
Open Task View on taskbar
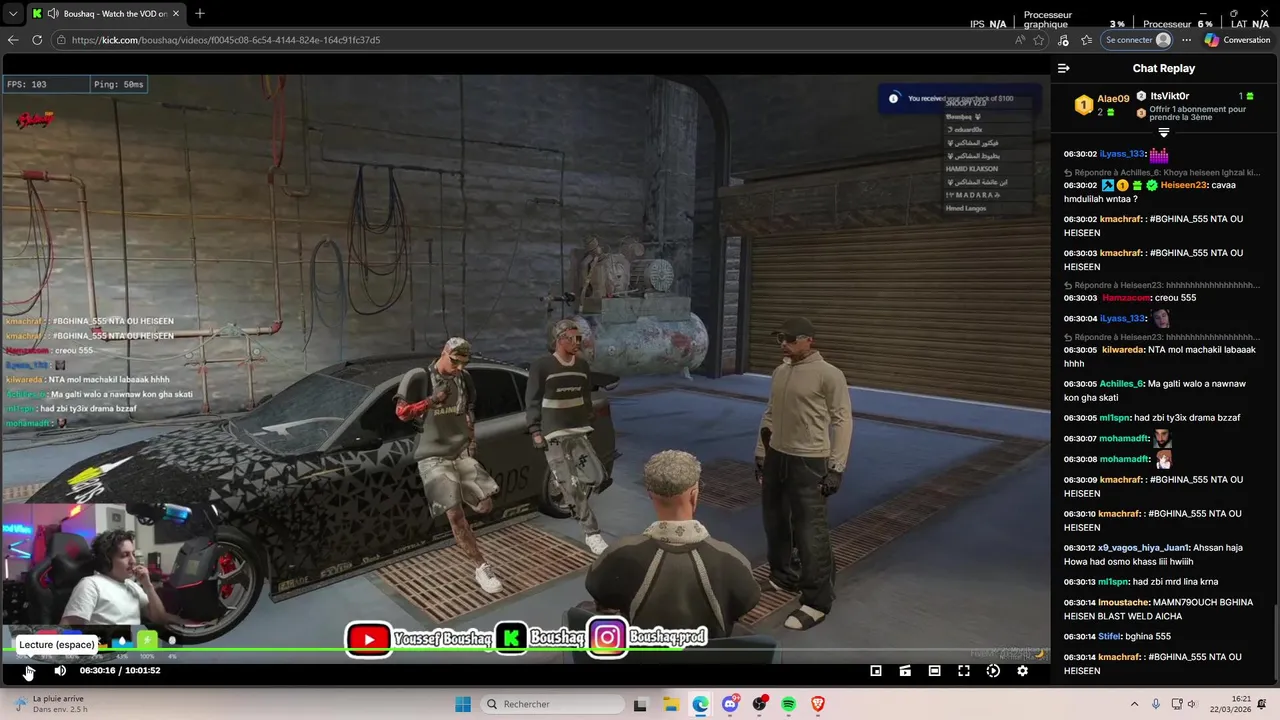[640, 704]
